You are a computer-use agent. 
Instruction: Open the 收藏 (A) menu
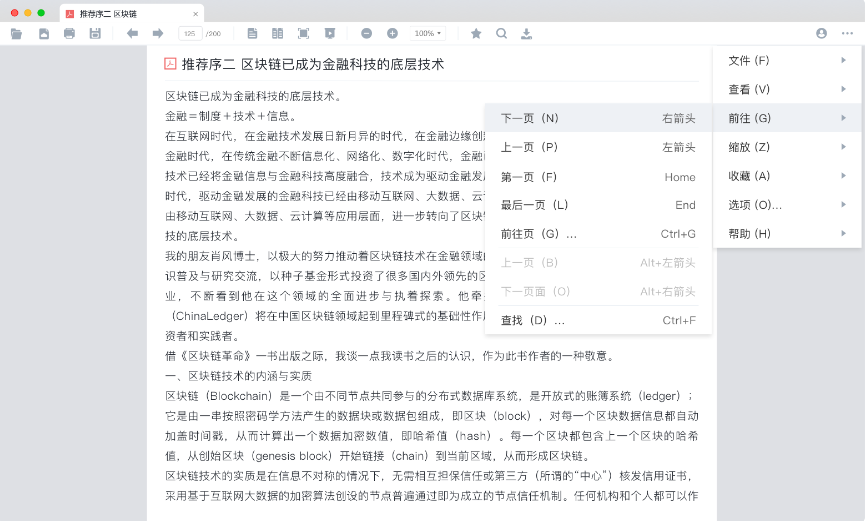click(x=787, y=176)
